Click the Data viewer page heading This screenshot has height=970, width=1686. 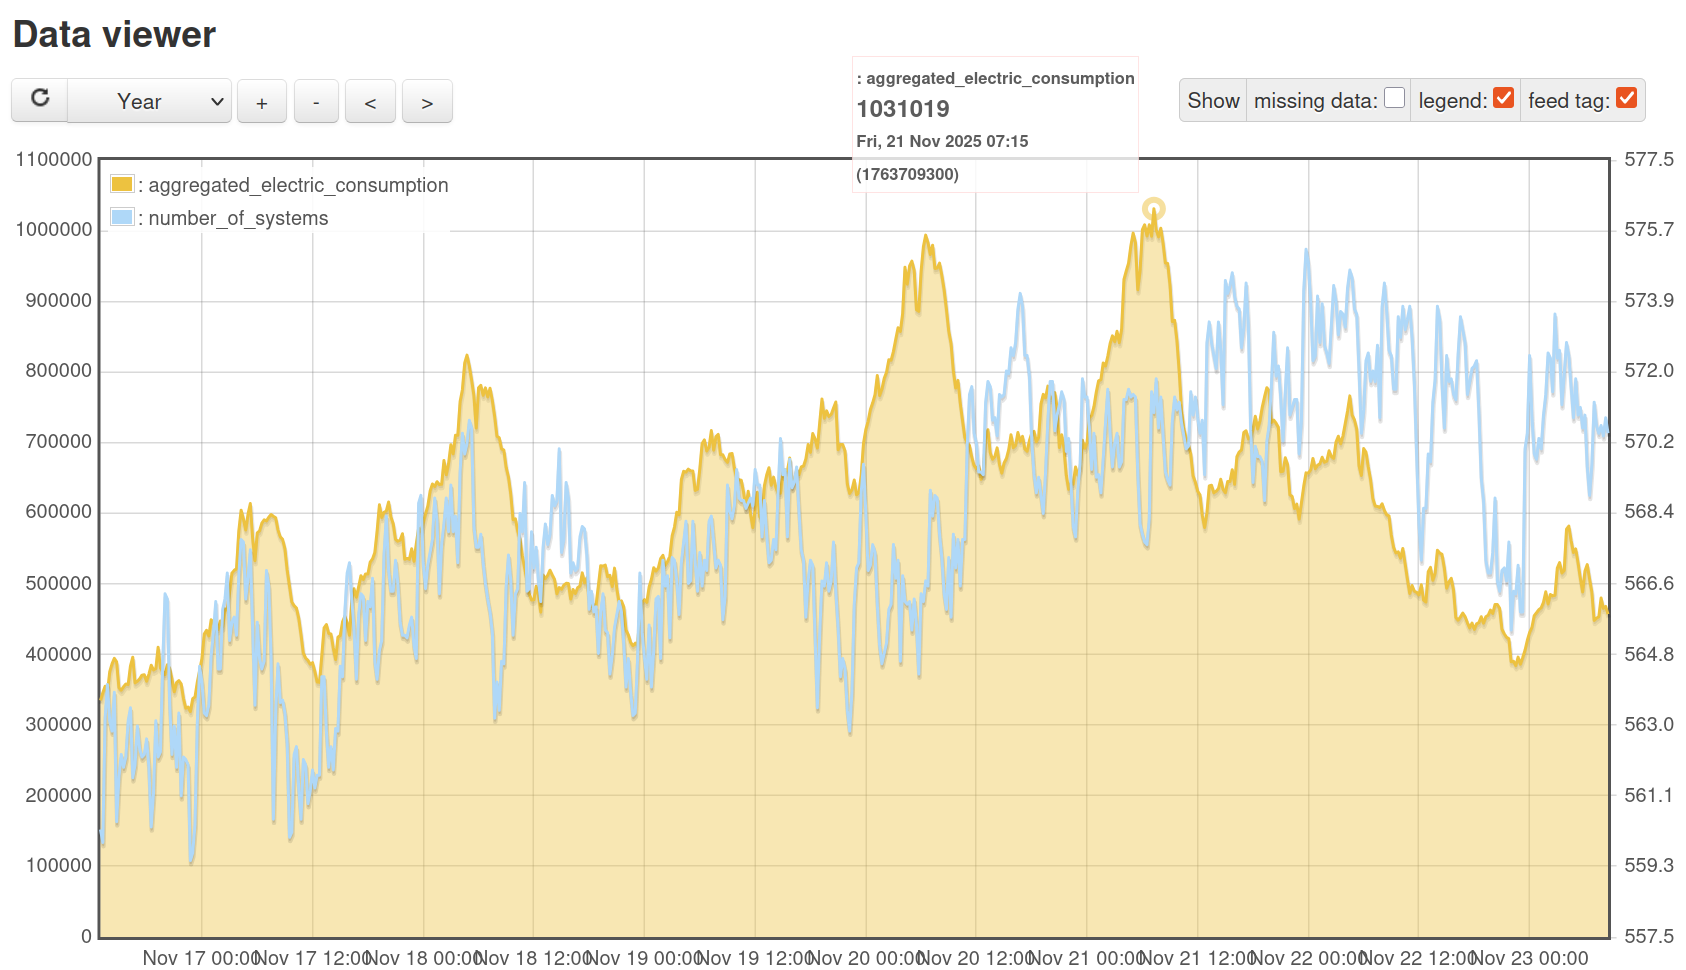point(114,35)
